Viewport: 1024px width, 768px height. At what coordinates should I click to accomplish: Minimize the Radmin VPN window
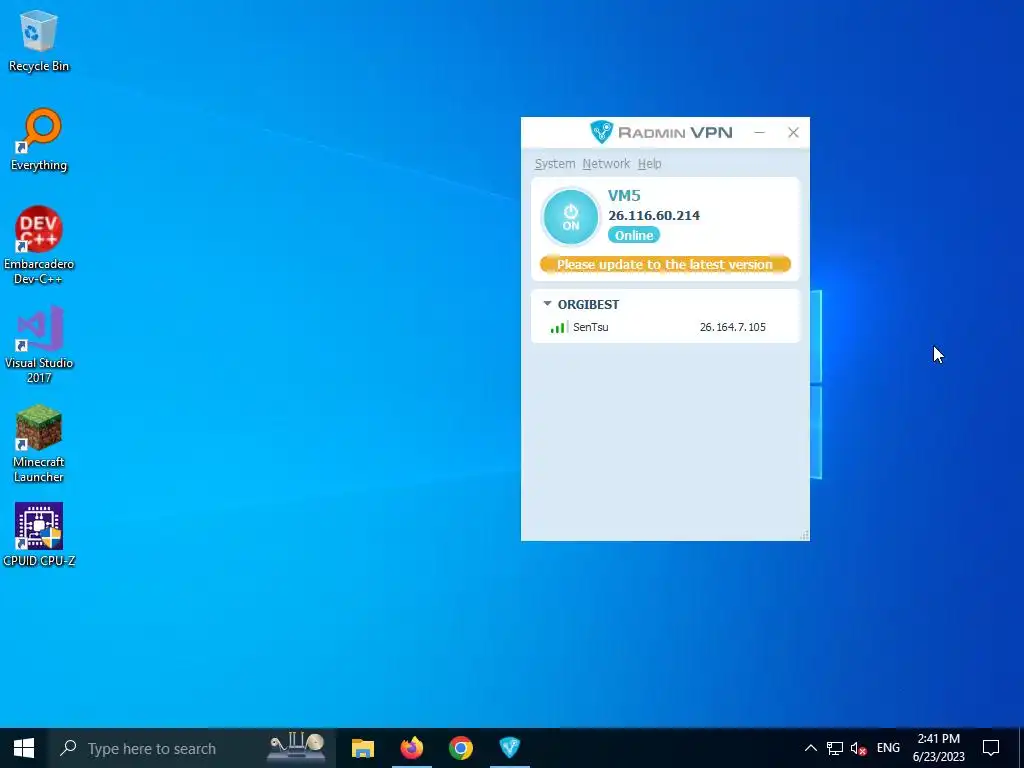pos(760,133)
